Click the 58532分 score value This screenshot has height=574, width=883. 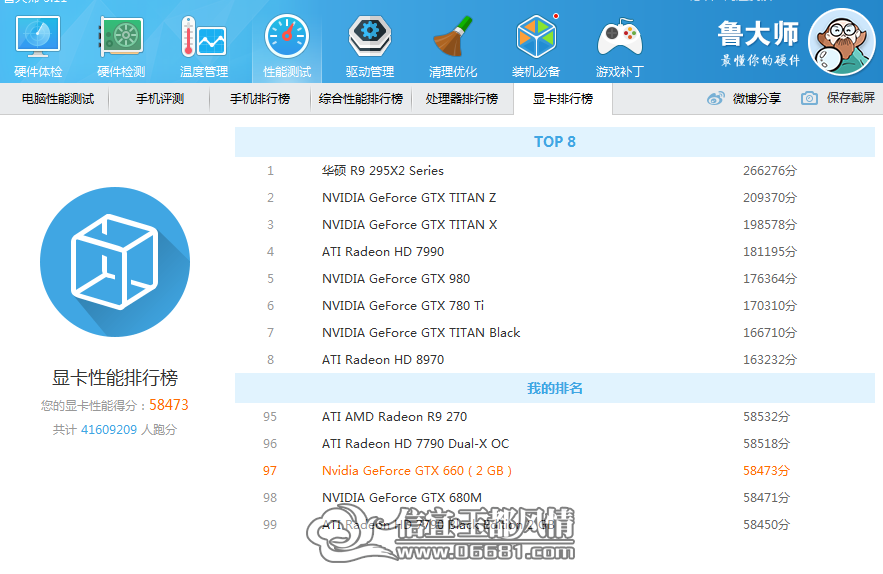(x=766, y=417)
